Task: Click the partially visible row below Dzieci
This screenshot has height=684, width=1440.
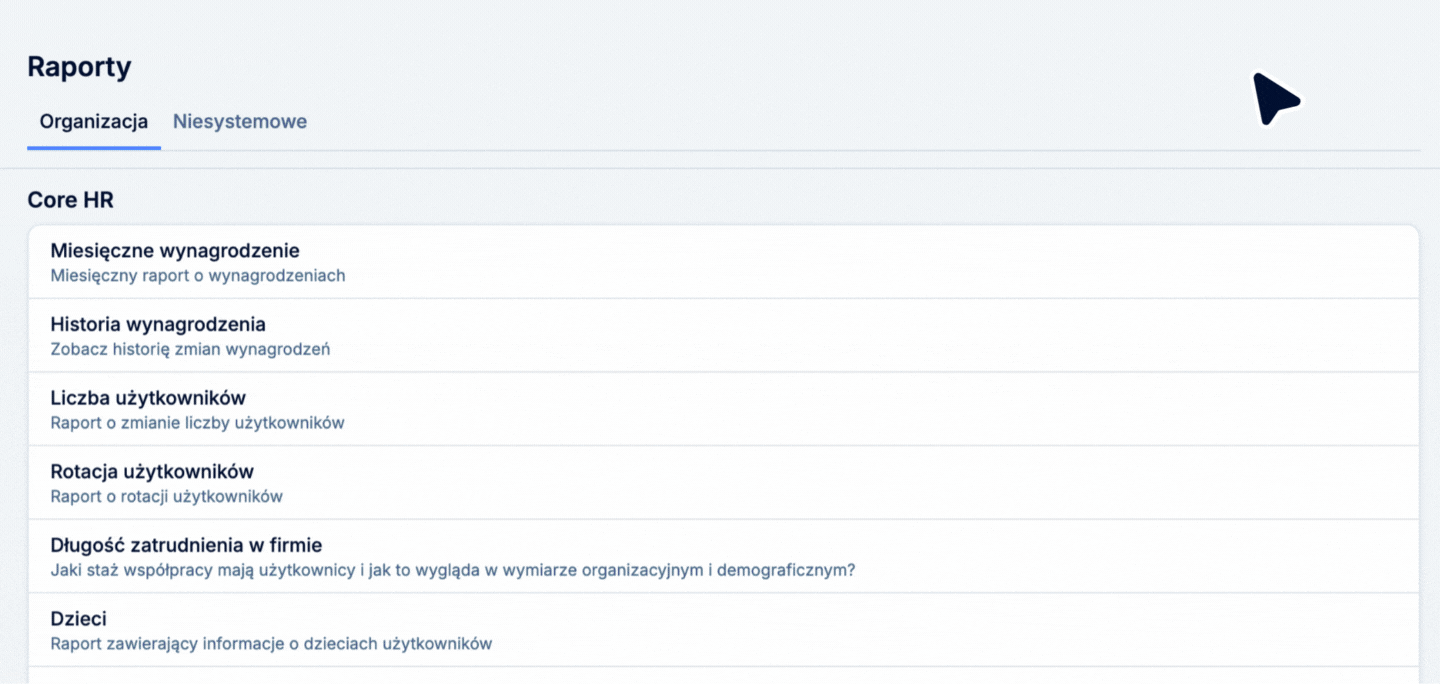Action: (x=723, y=676)
